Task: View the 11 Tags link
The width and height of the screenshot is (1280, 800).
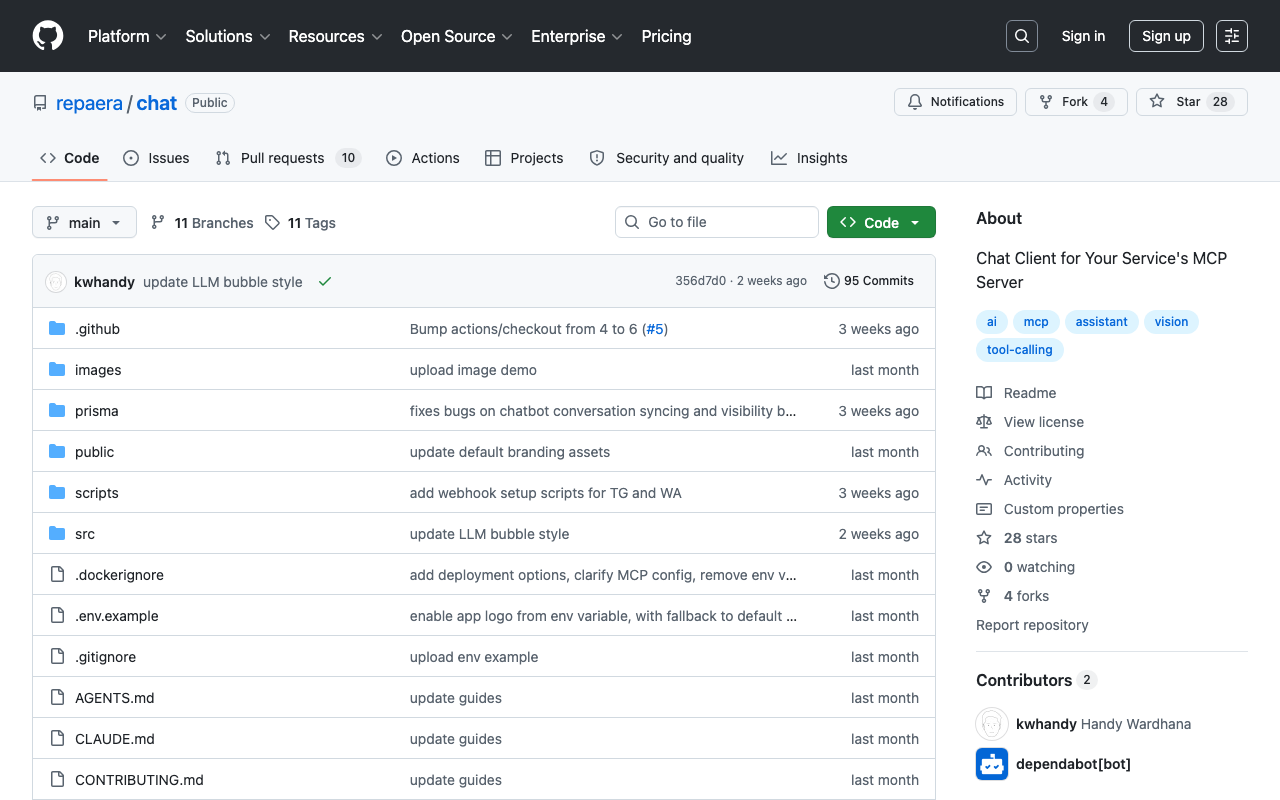Action: [301, 223]
